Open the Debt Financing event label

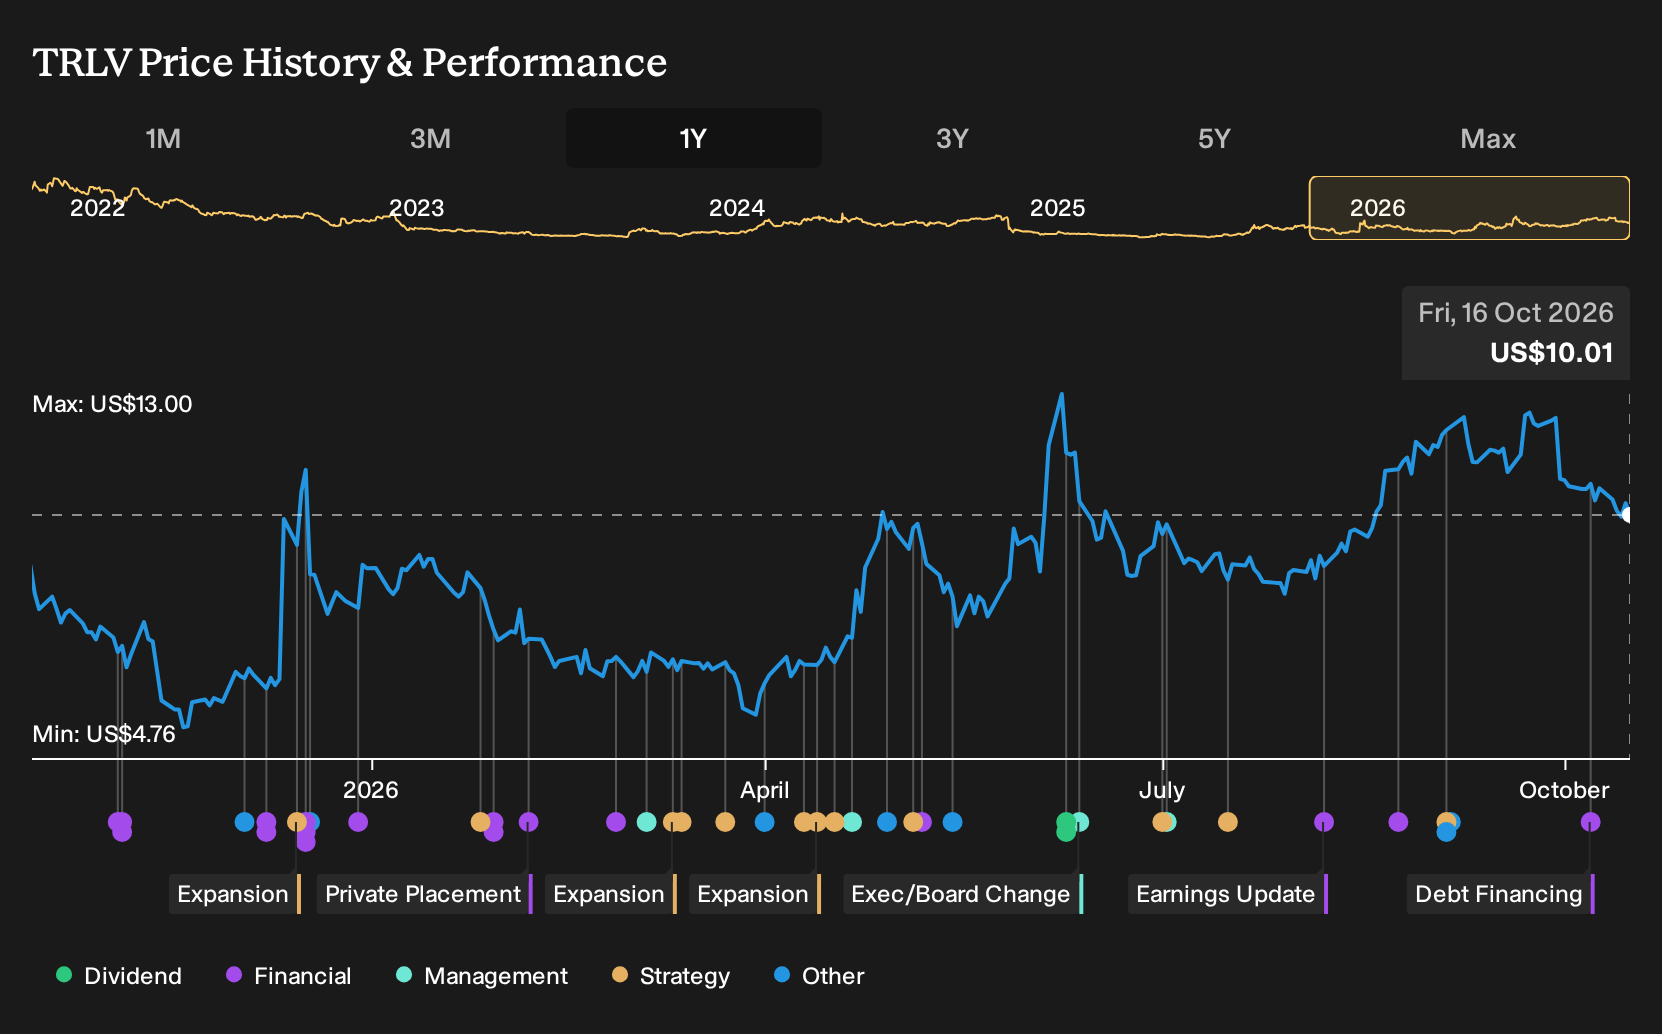1501,894
